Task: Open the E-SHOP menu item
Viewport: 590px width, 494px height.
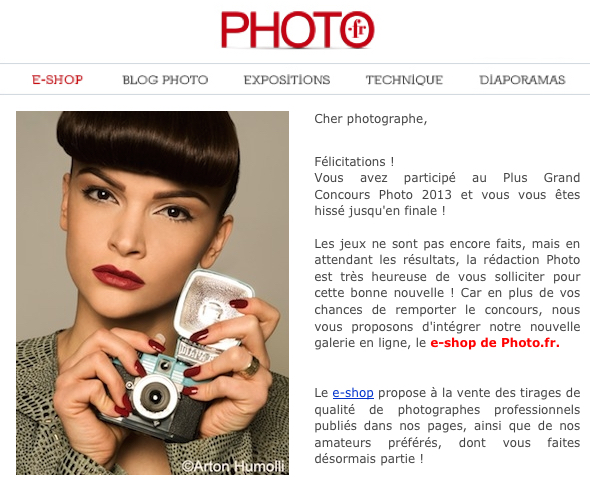Action: click(57, 80)
